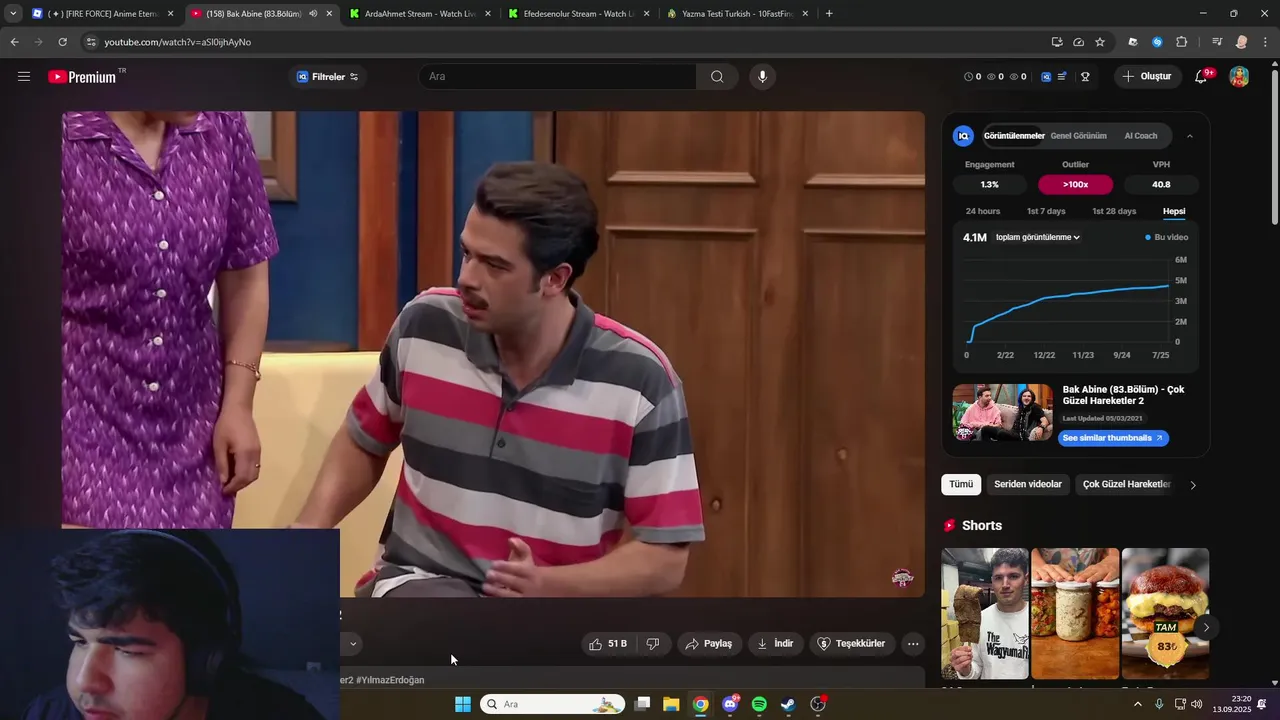This screenshot has height=720, width=1280.
Task: Mute the Bak Abine tab audio
Action: [313, 14]
